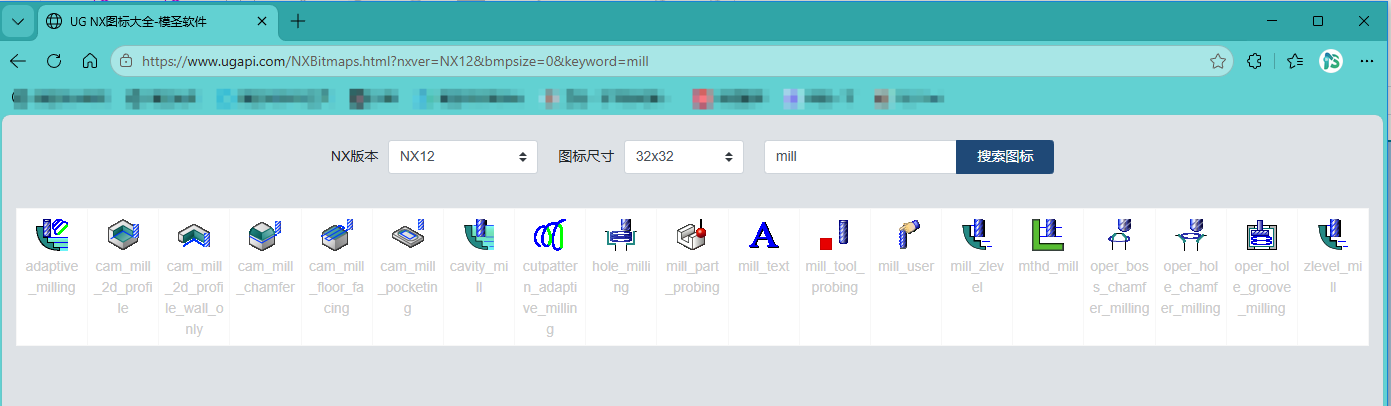Choose the oper_hole_groove_milling icon
Viewport: 1391px width, 406px height.
click(1262, 235)
